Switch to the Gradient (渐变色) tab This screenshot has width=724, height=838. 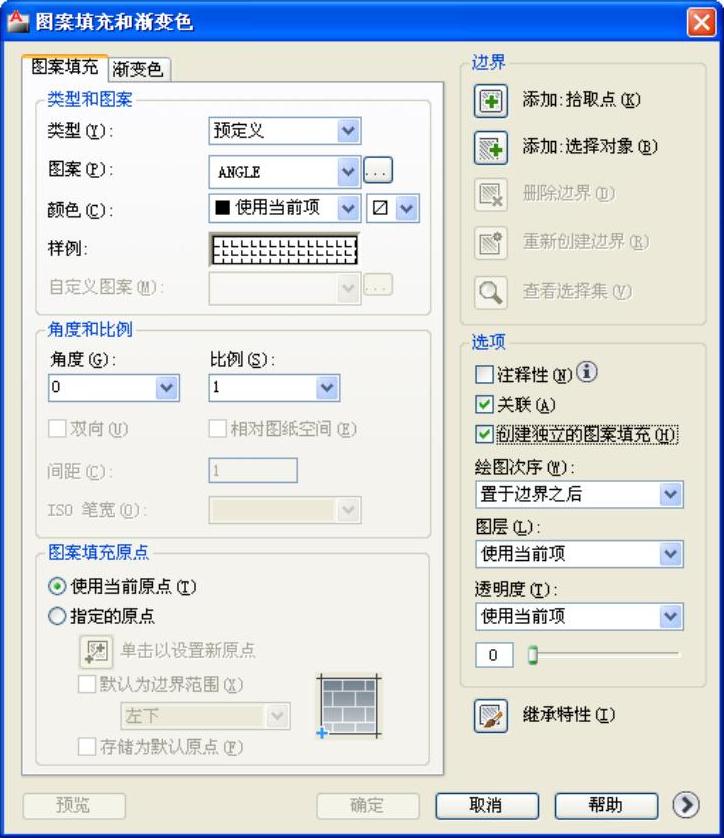pos(138,69)
